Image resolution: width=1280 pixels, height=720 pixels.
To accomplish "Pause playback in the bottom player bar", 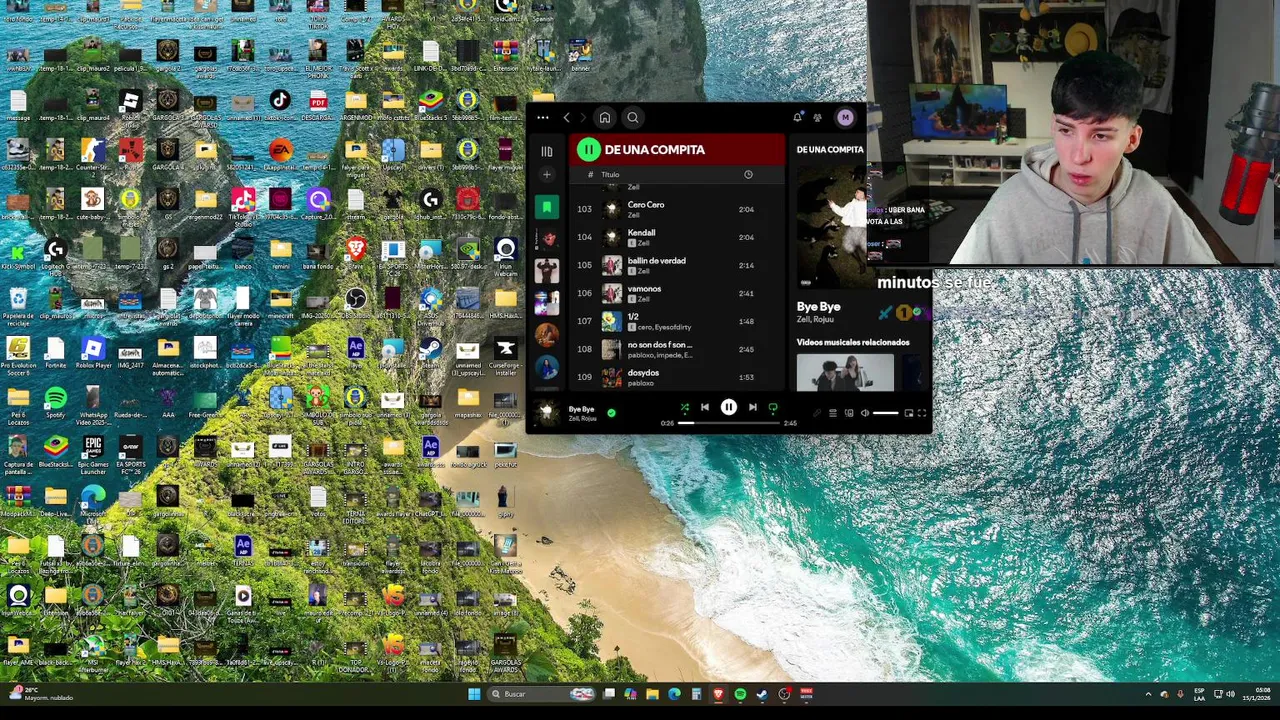I will click(729, 408).
